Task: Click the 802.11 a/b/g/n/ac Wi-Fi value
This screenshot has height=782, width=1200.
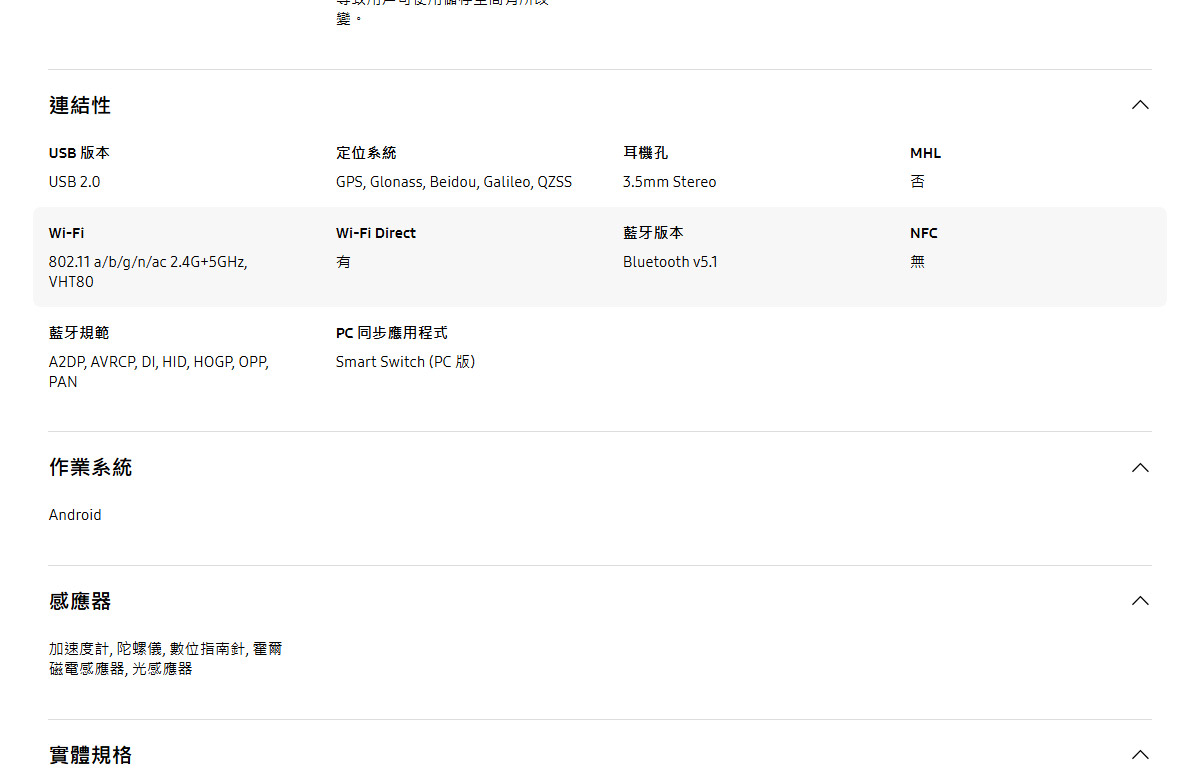Action: pyautogui.click(x=148, y=262)
